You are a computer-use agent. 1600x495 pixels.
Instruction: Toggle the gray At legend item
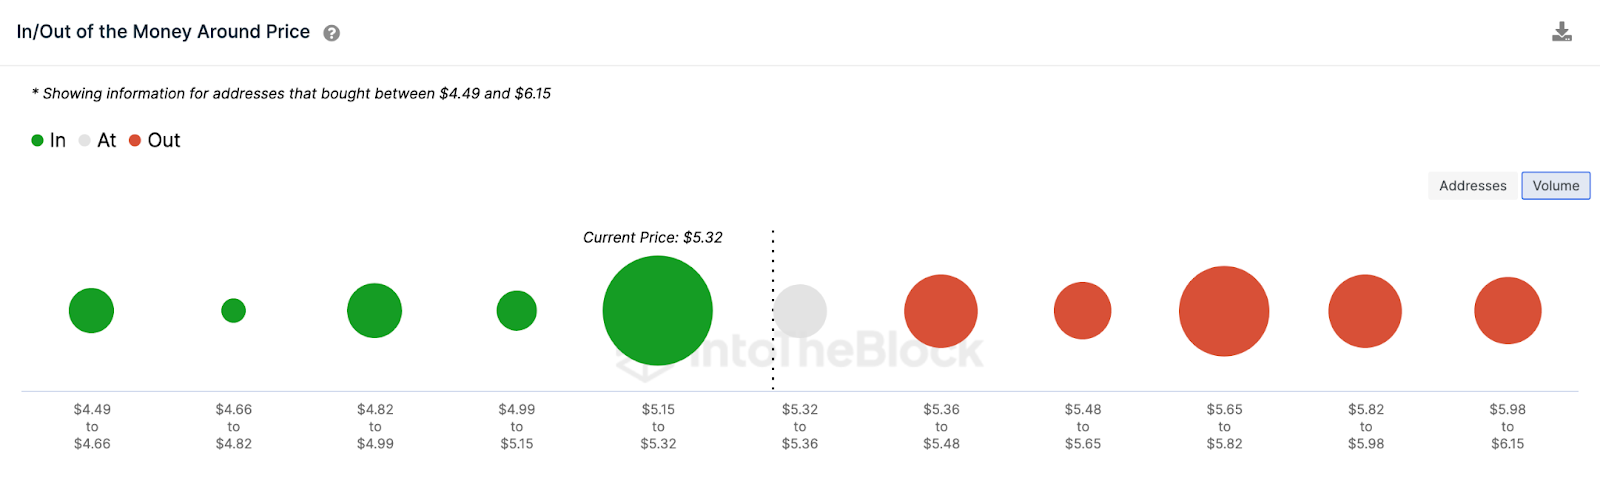click(x=98, y=141)
